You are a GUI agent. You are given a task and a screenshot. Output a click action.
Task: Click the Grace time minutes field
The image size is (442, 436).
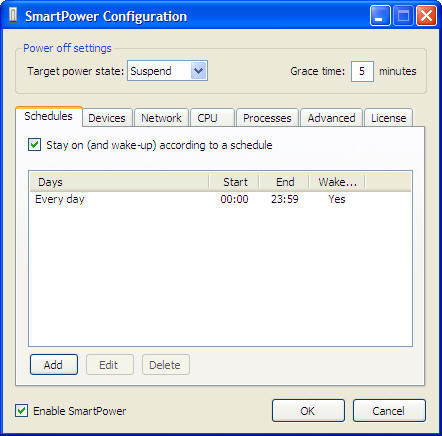[362, 71]
